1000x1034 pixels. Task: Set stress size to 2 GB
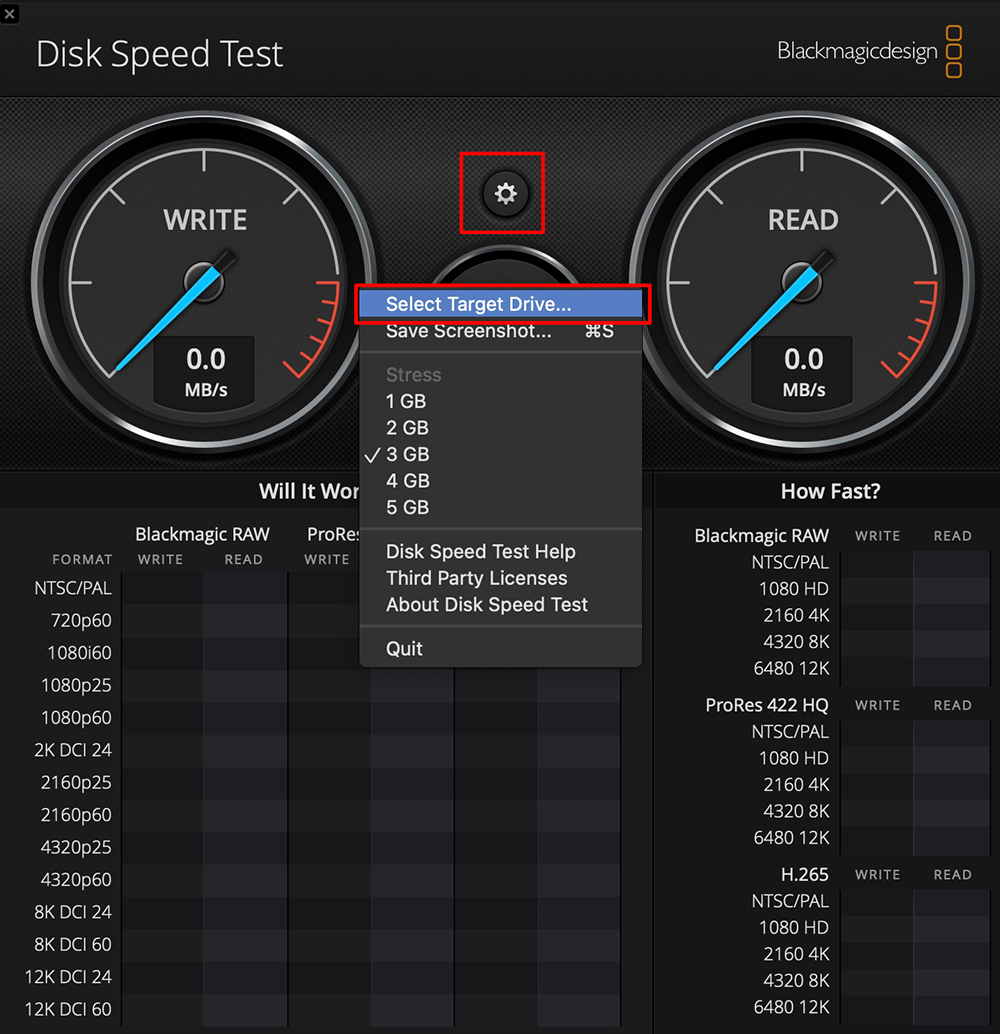[x=501, y=427]
